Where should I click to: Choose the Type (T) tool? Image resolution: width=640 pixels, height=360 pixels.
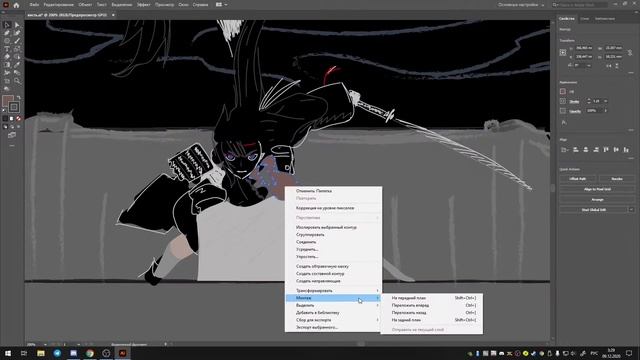click(x=7, y=49)
